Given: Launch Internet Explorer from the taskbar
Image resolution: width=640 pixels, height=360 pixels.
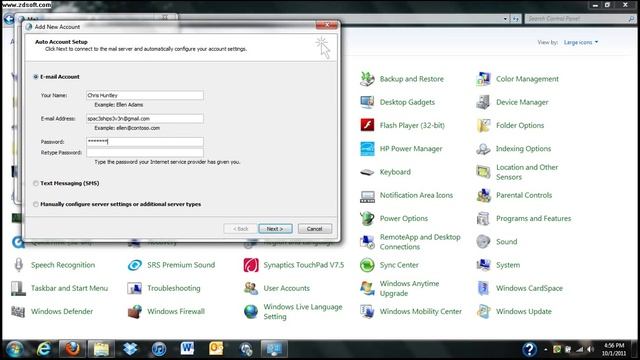Looking at the screenshot, I should (44, 349).
